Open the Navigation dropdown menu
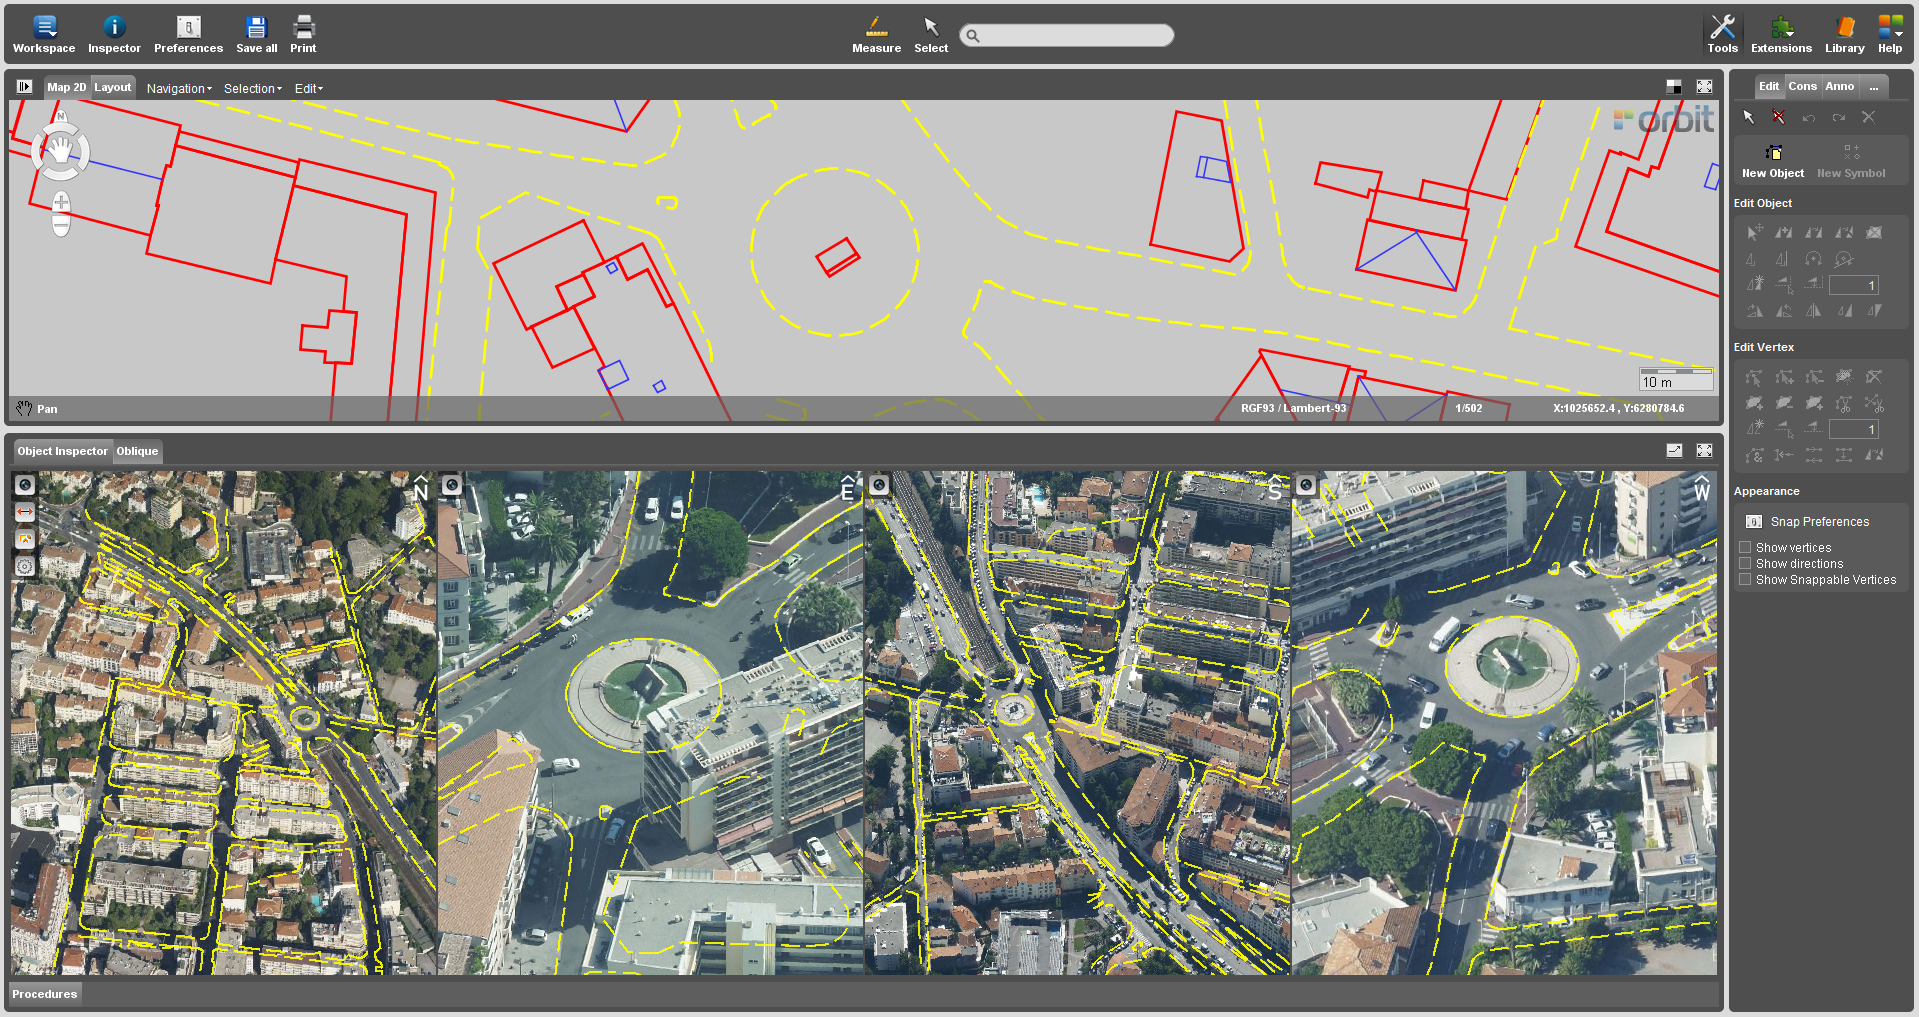This screenshot has height=1017, width=1919. (x=177, y=88)
